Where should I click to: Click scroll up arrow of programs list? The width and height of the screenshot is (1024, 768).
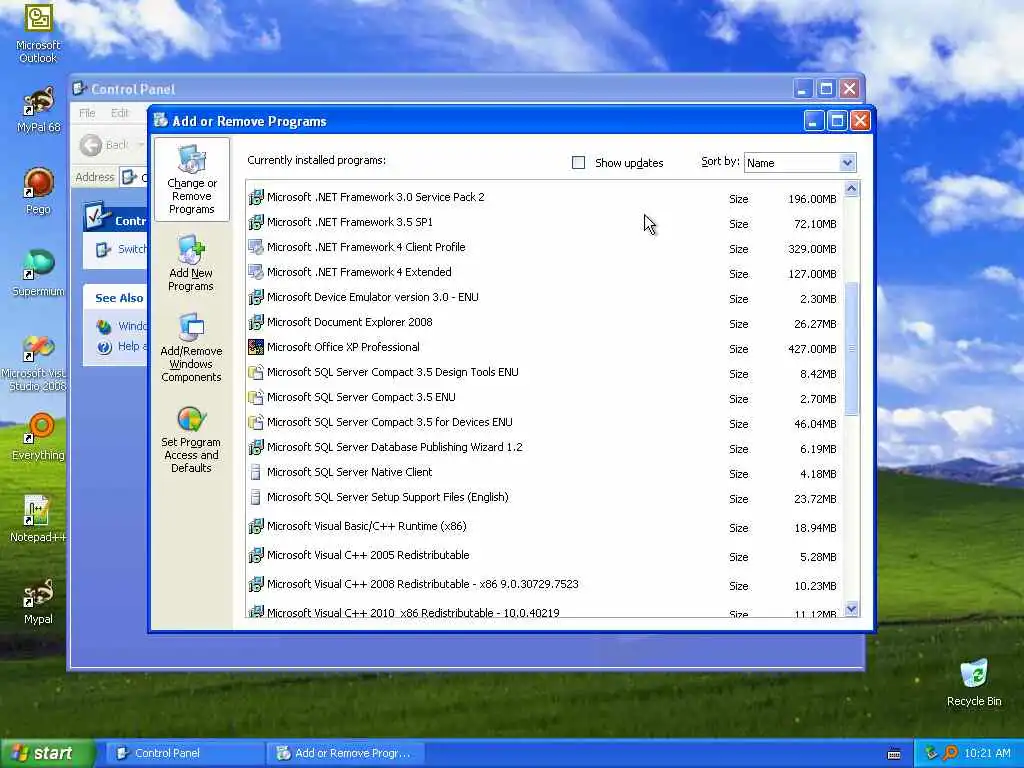click(x=851, y=189)
